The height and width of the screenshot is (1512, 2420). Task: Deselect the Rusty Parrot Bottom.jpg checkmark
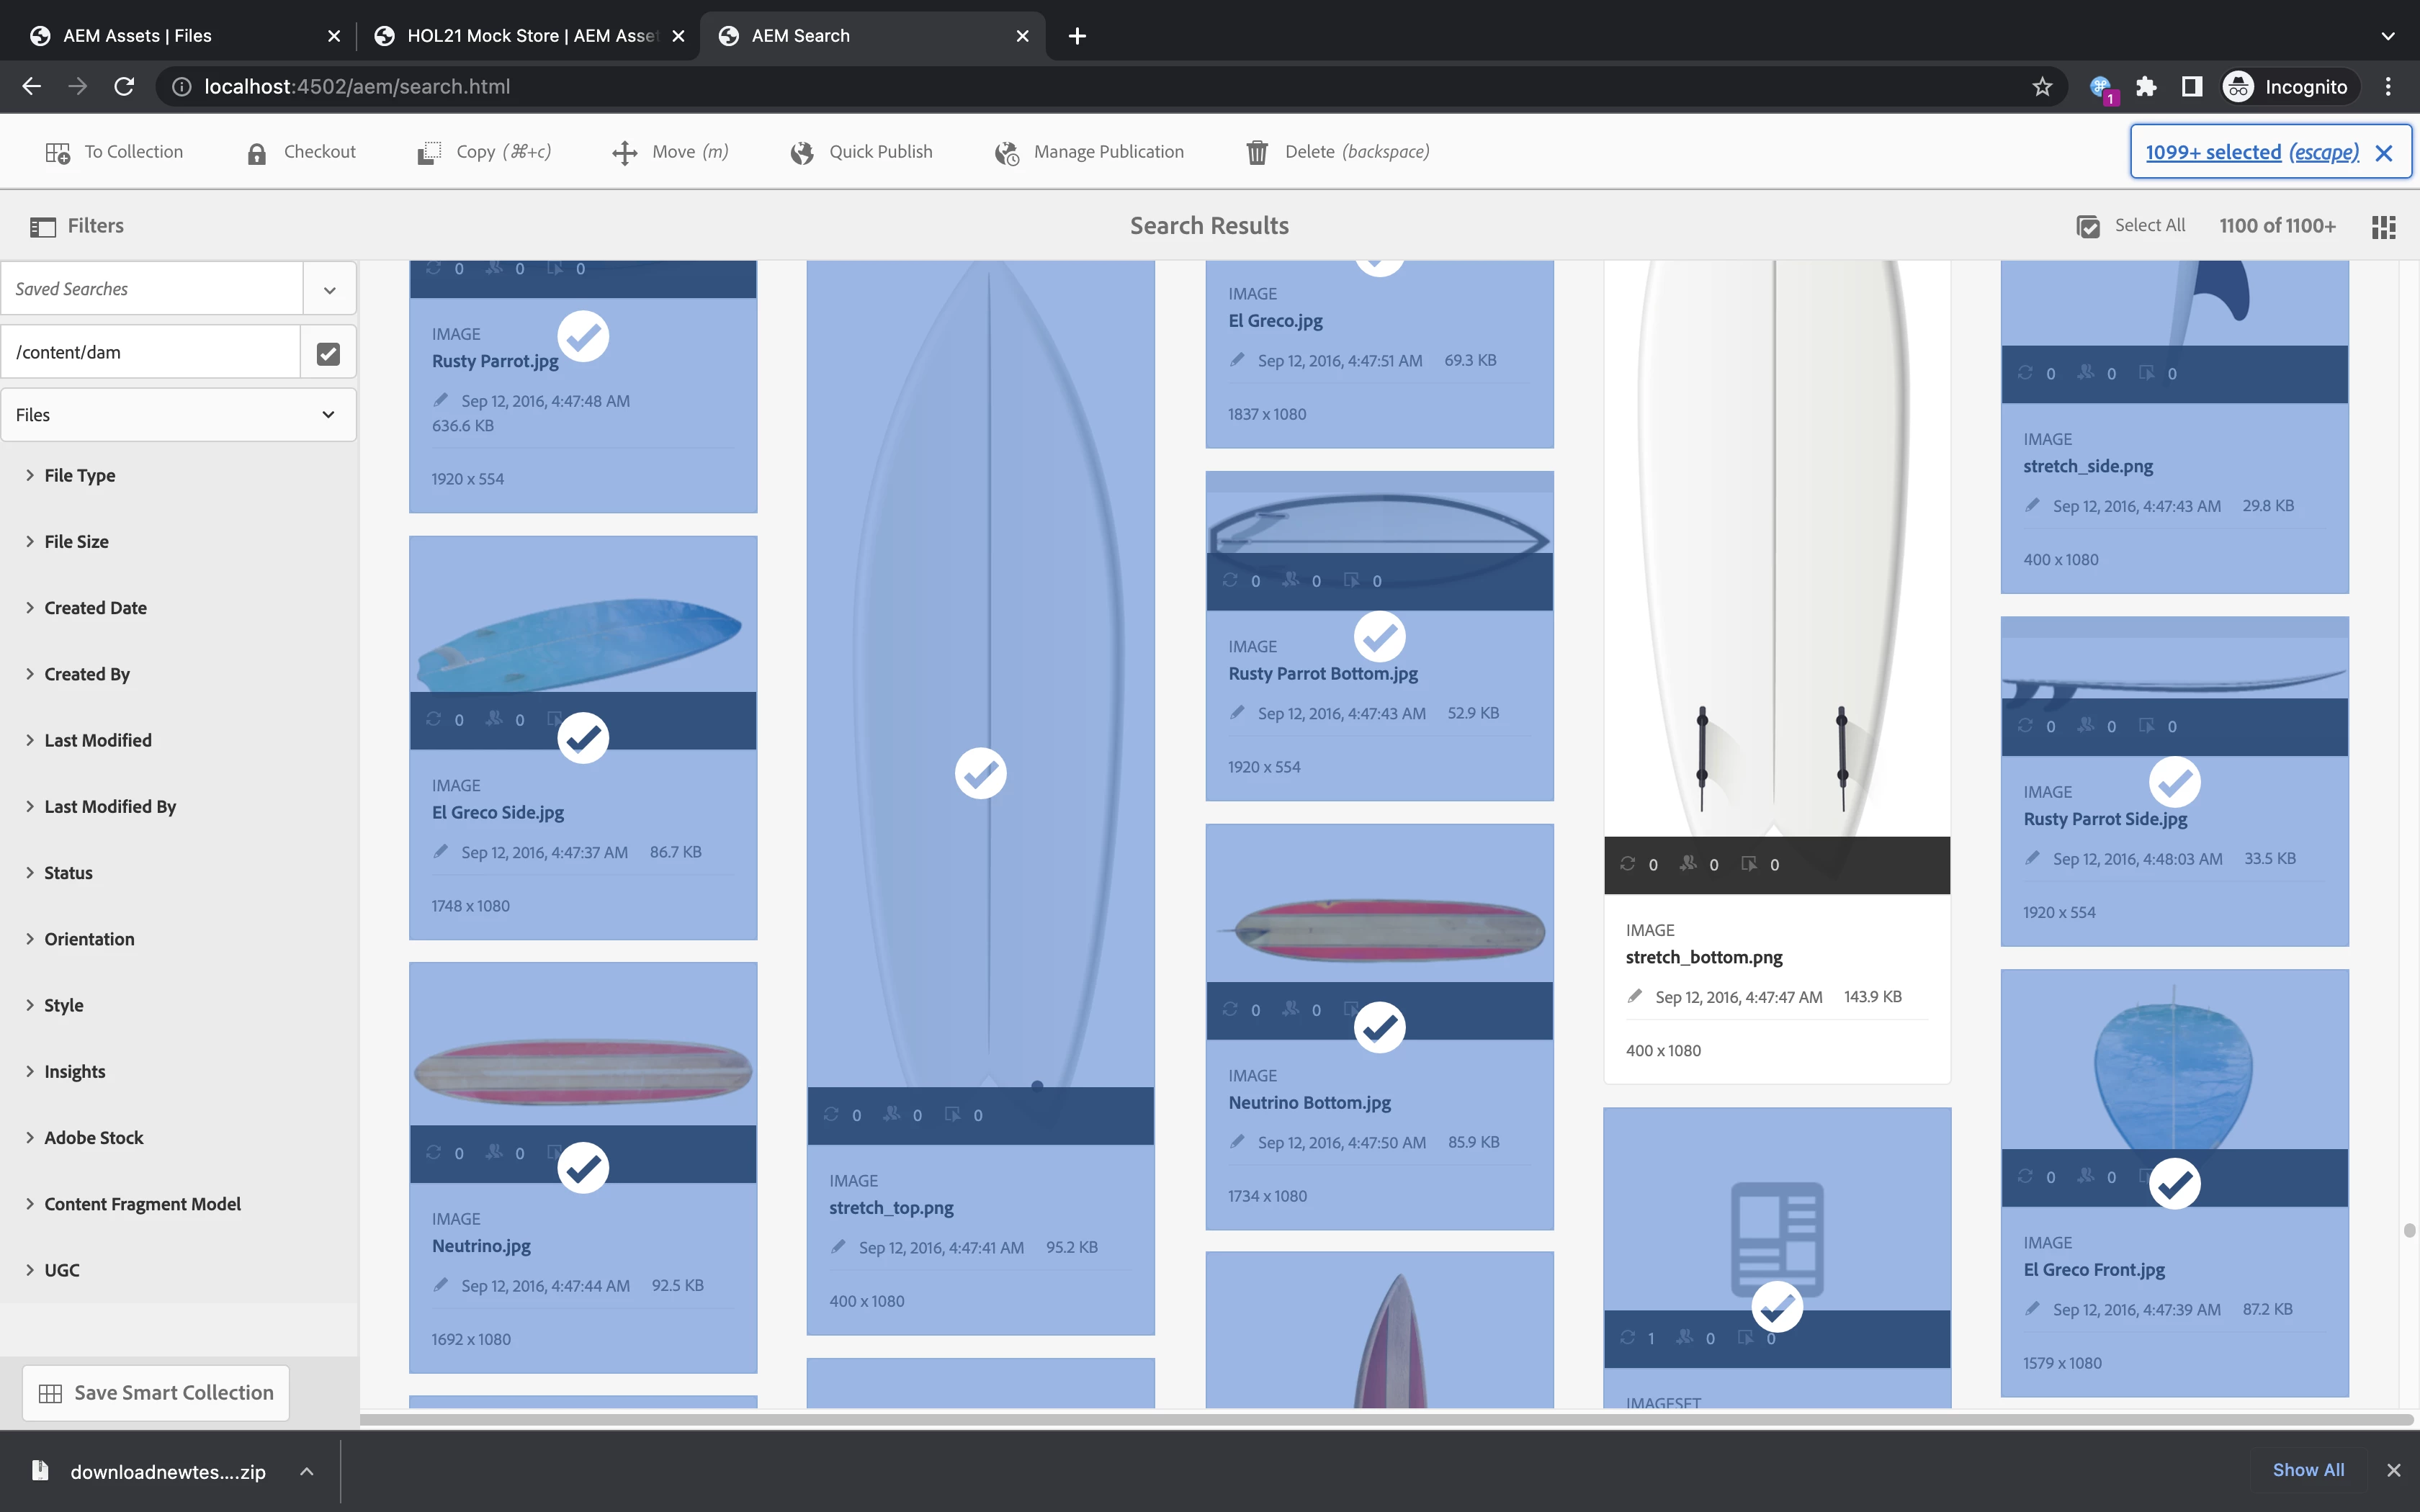tap(1379, 637)
